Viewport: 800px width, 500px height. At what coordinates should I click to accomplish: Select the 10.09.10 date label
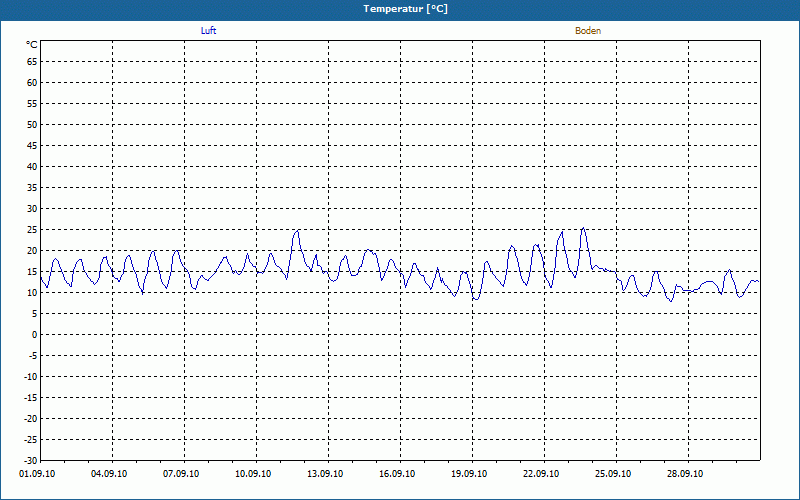[253, 473]
